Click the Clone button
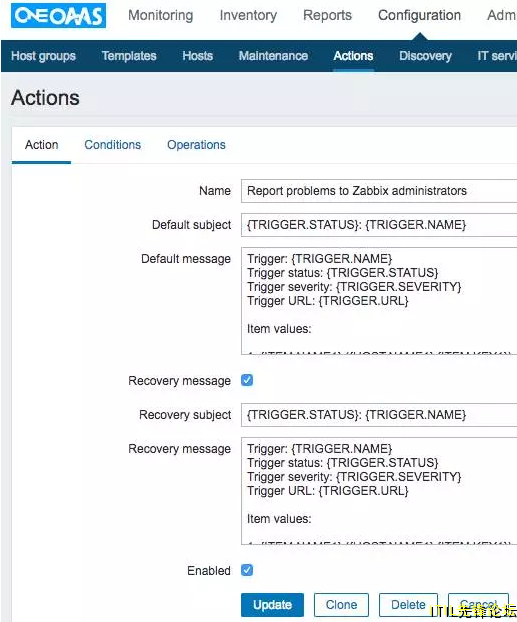Image resolution: width=517 pixels, height=622 pixels. click(x=341, y=605)
